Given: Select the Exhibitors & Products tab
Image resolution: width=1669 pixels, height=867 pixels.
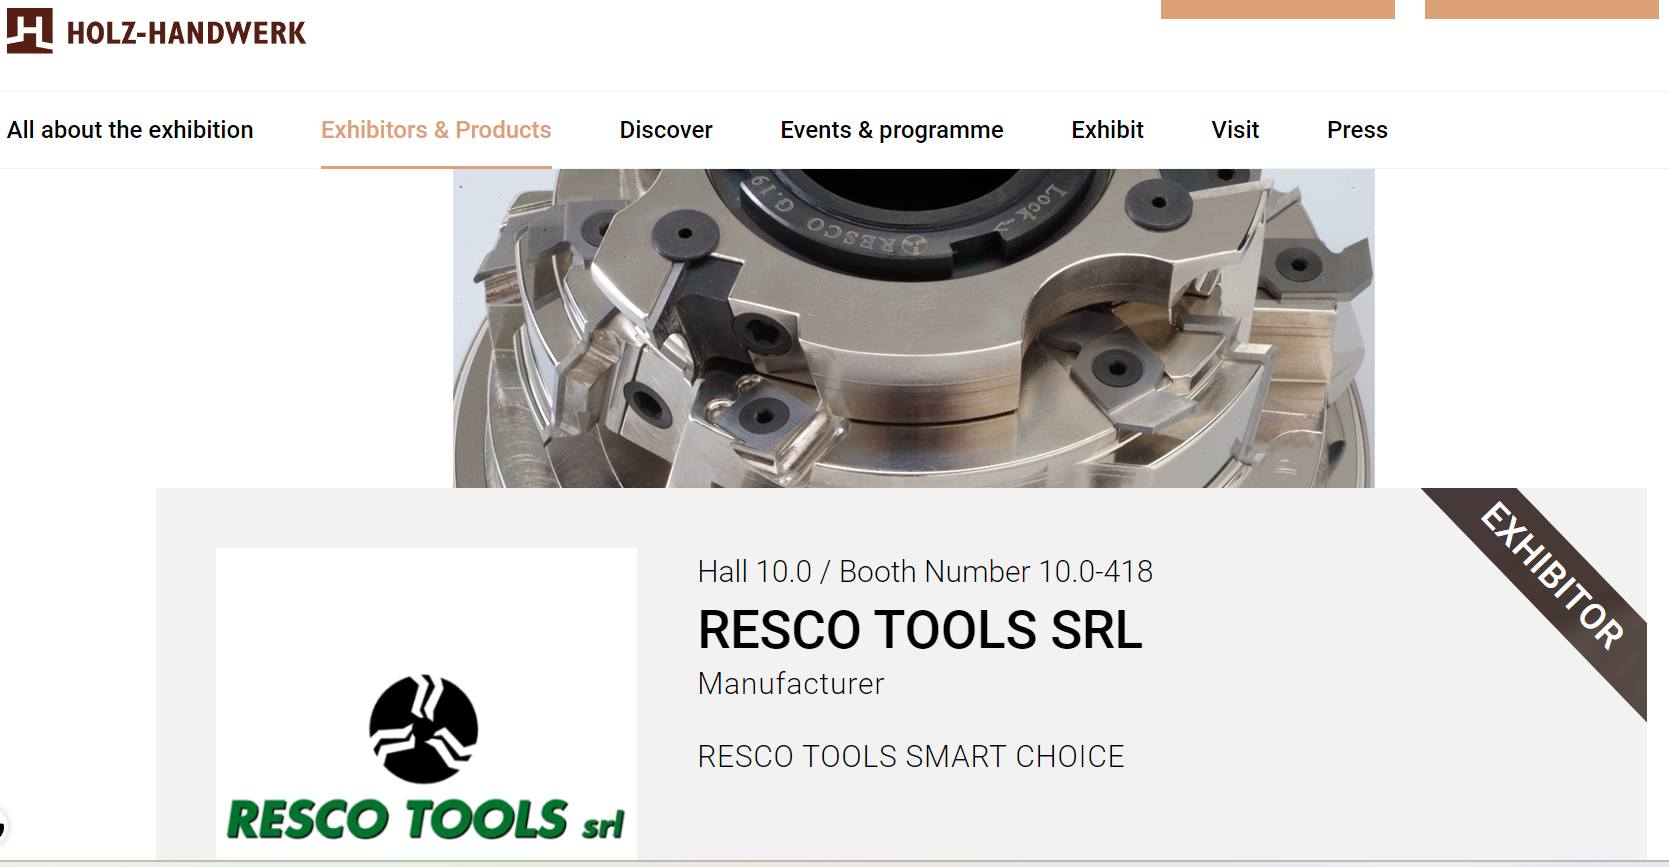Looking at the screenshot, I should tap(436, 130).
